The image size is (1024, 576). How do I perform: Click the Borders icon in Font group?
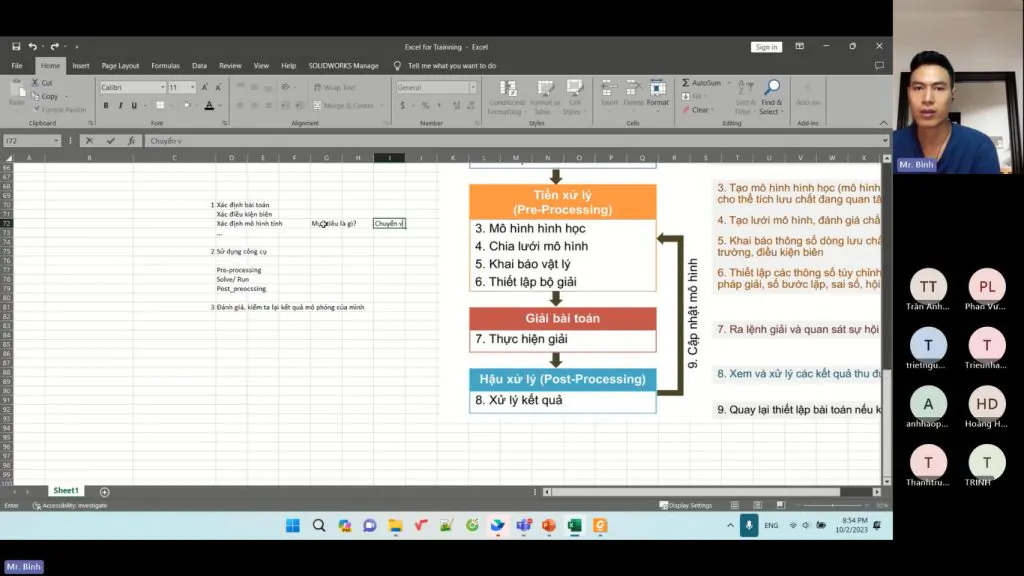pos(160,105)
